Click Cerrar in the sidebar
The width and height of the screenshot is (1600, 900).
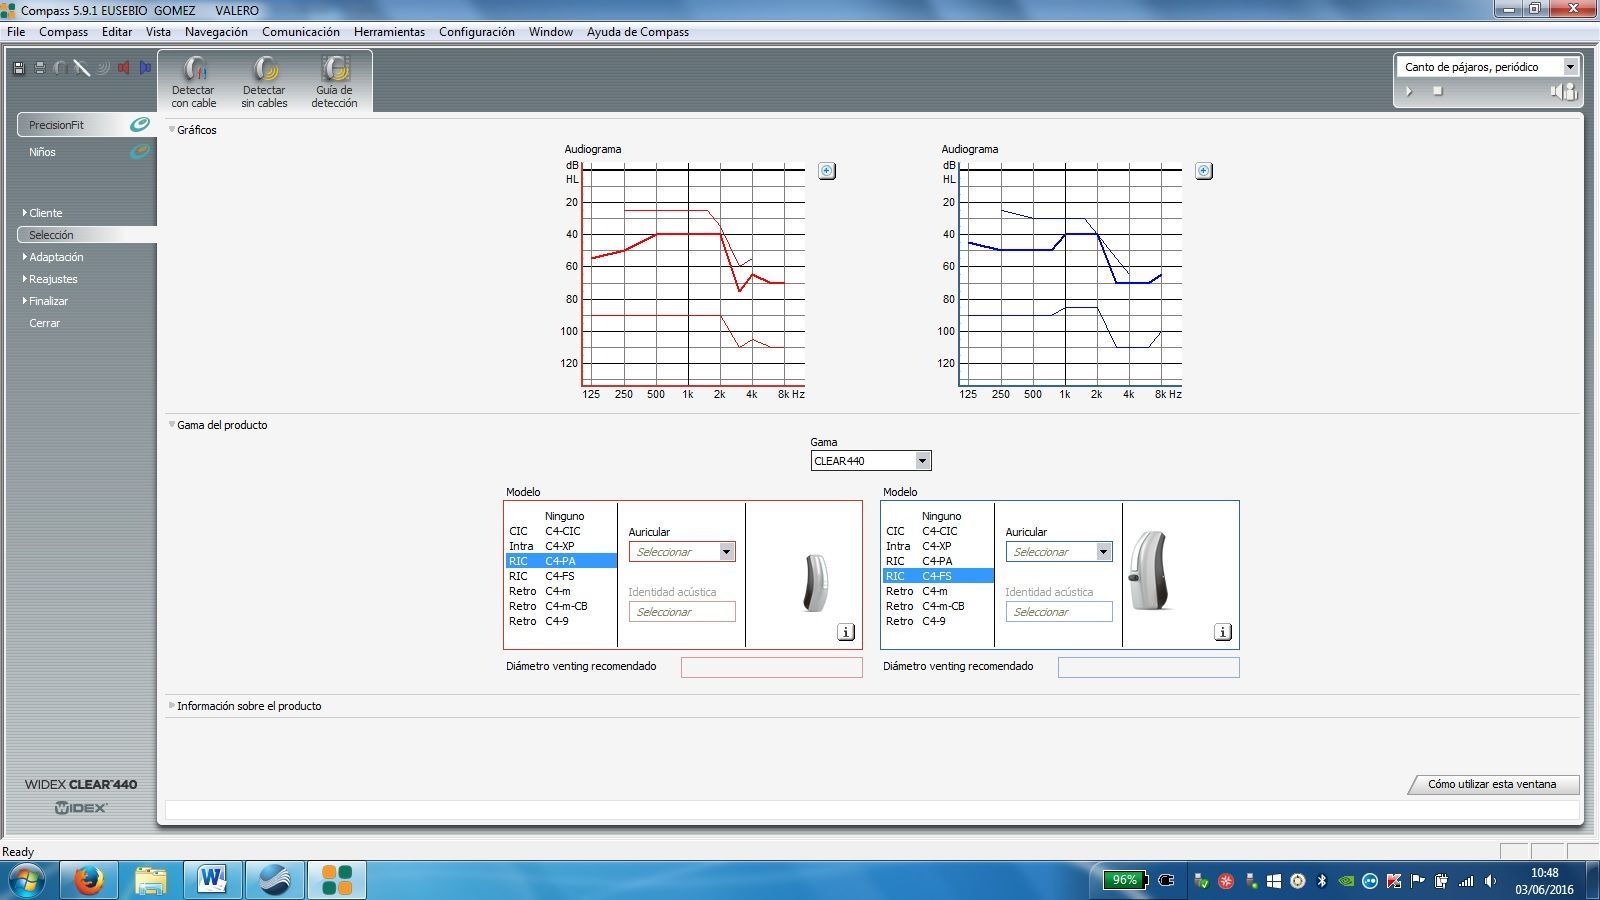pos(44,323)
